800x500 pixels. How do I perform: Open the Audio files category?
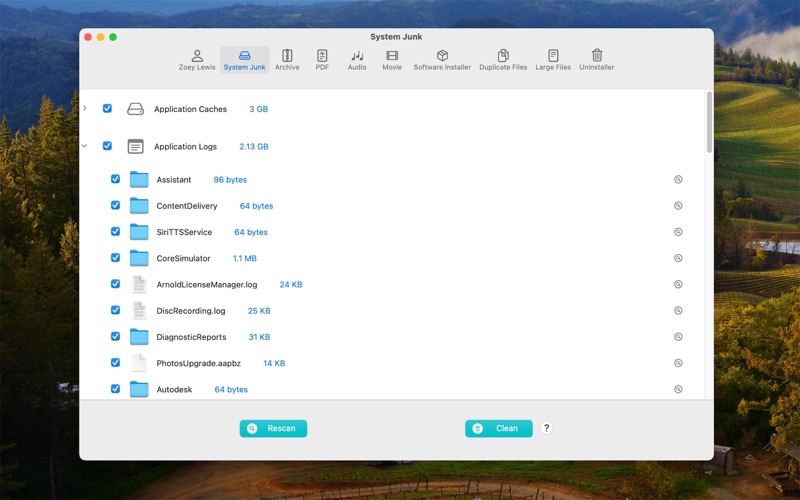(x=357, y=60)
